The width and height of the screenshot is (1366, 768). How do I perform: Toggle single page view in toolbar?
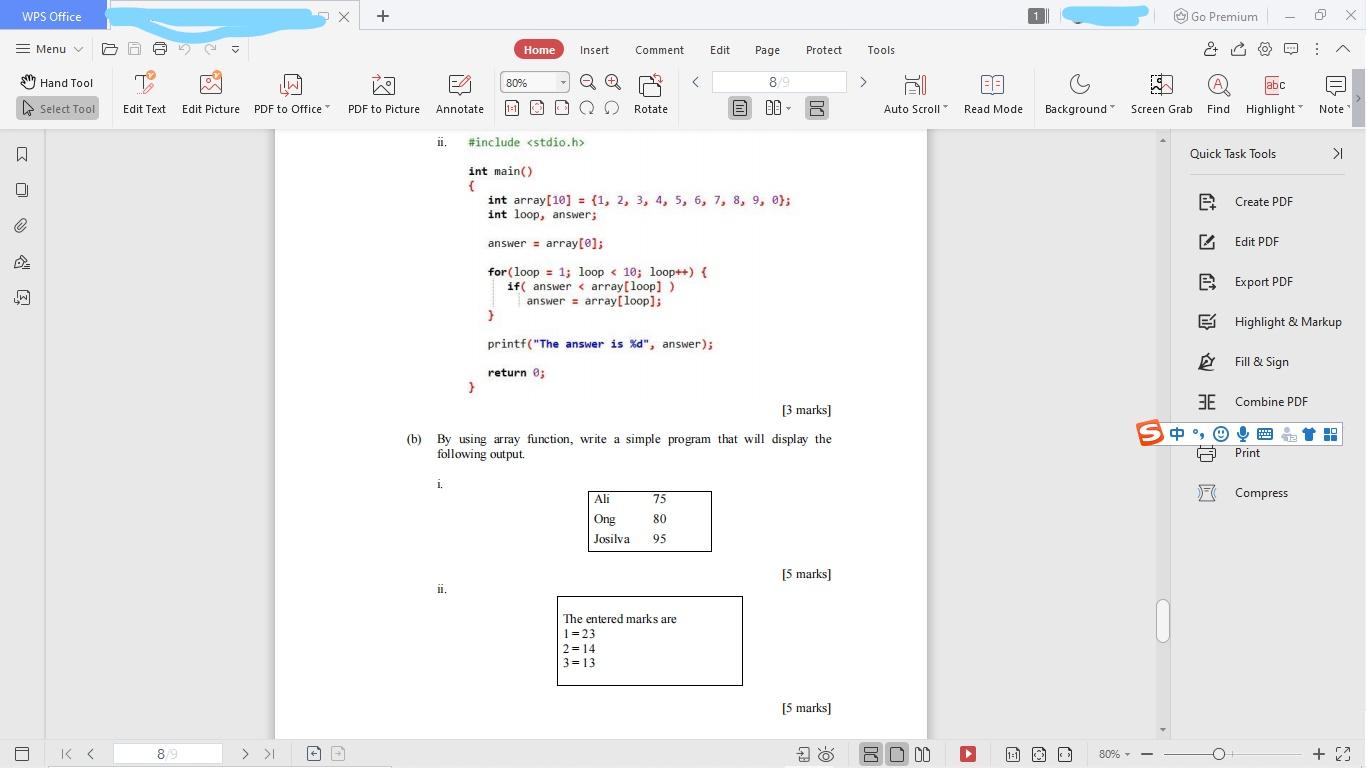point(740,108)
